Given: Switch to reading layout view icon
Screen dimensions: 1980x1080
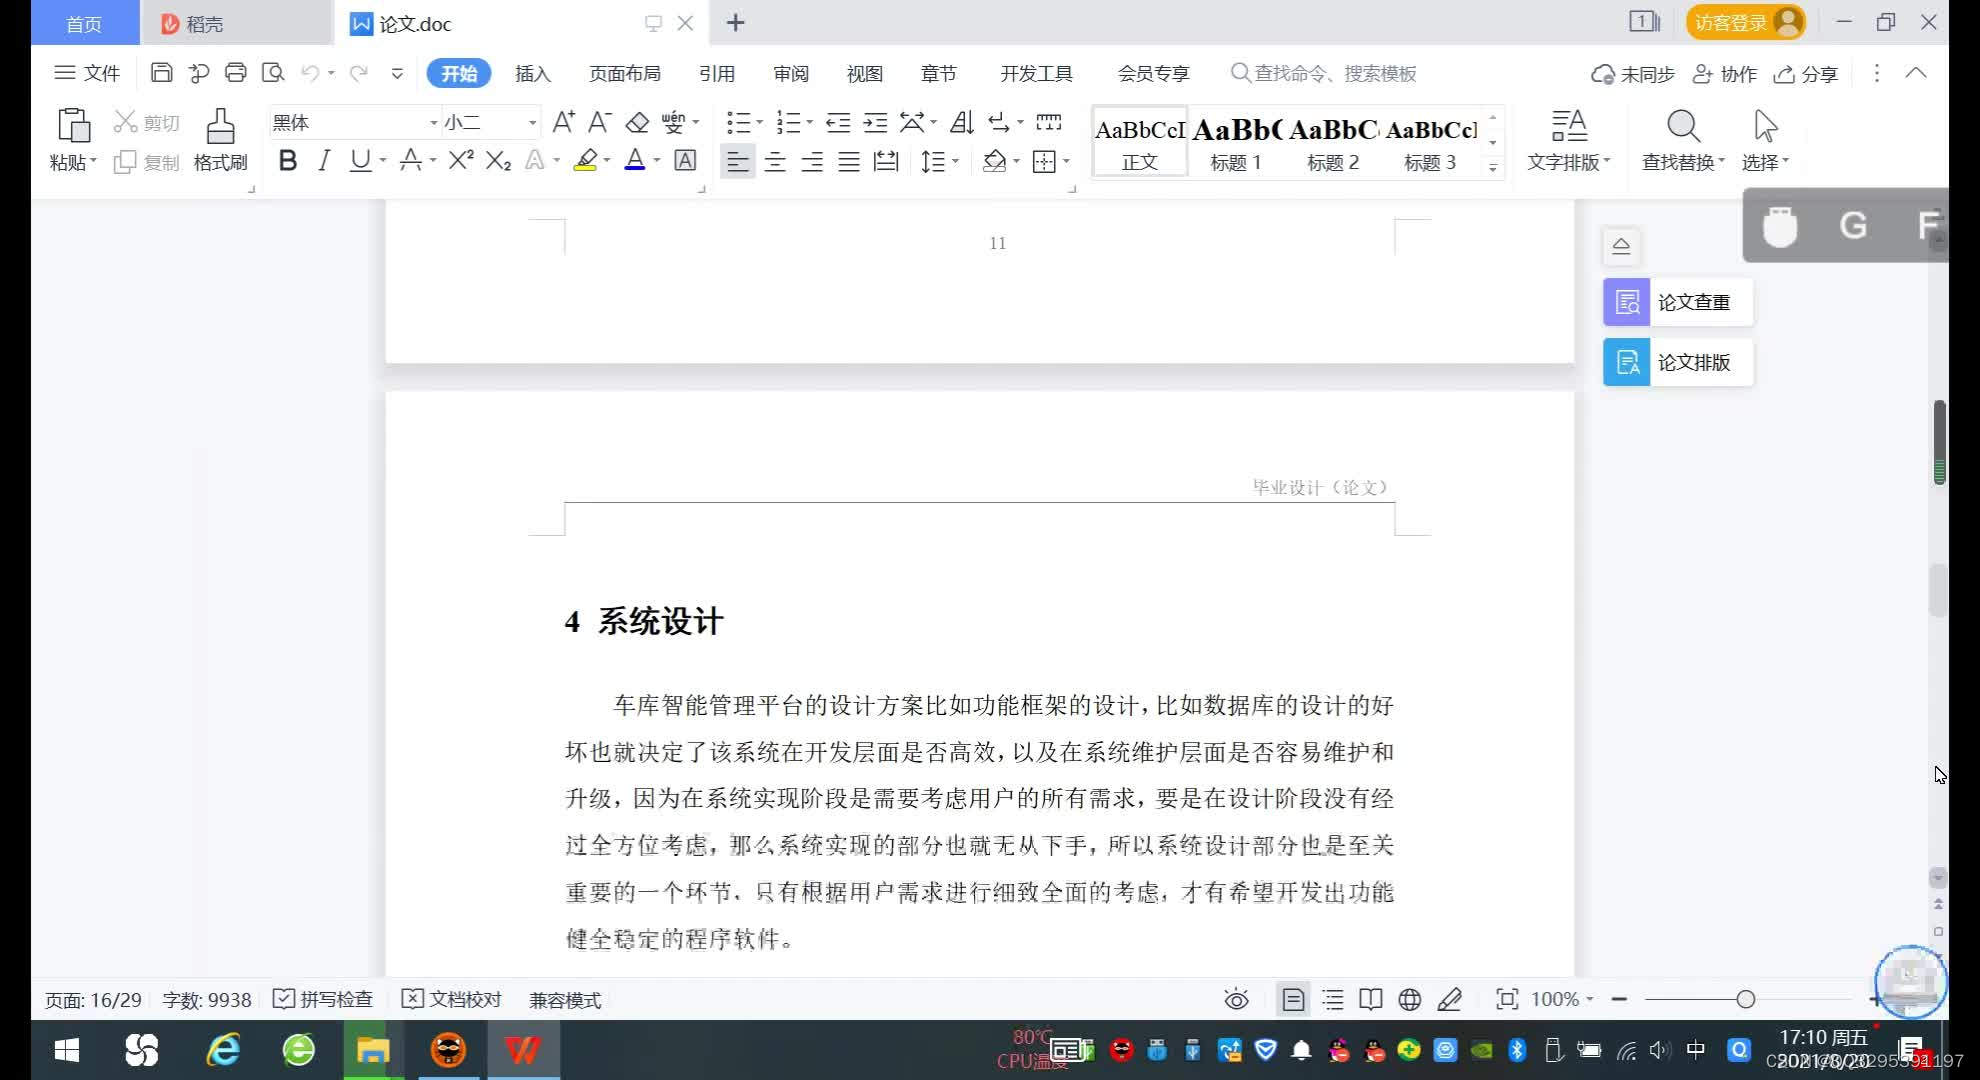Looking at the screenshot, I should click(x=1370, y=999).
